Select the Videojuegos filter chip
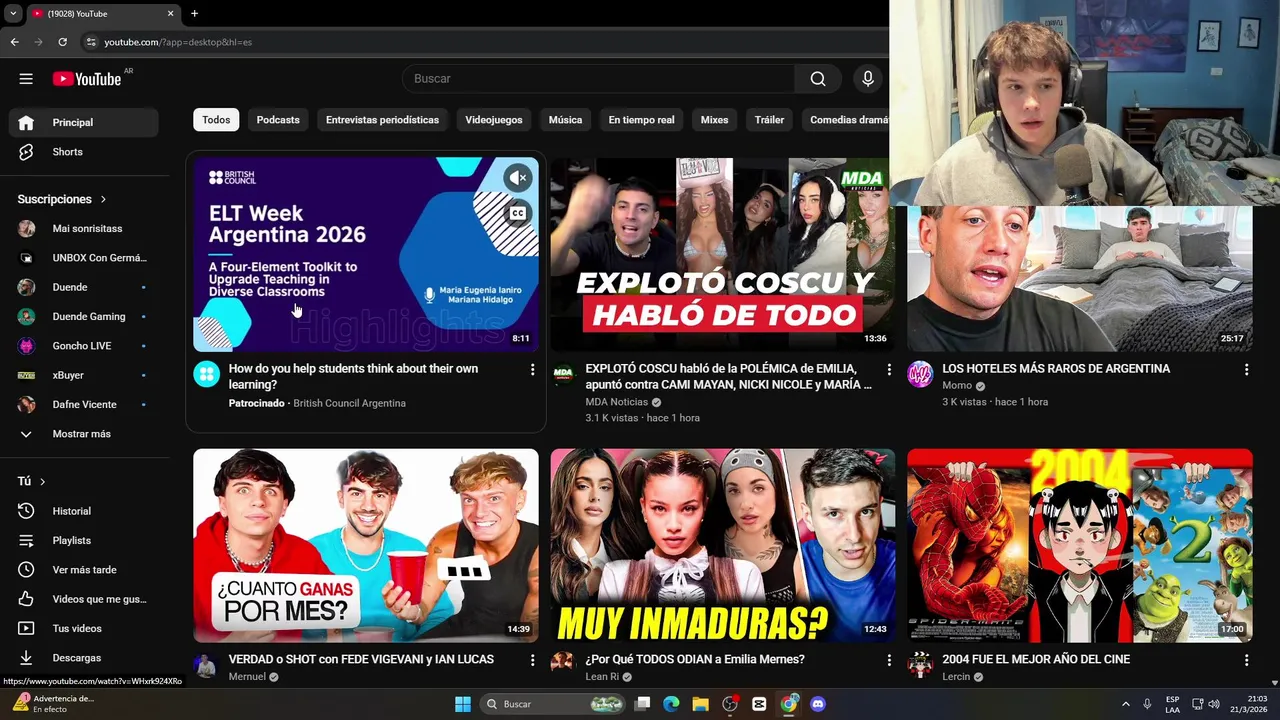 tap(493, 120)
